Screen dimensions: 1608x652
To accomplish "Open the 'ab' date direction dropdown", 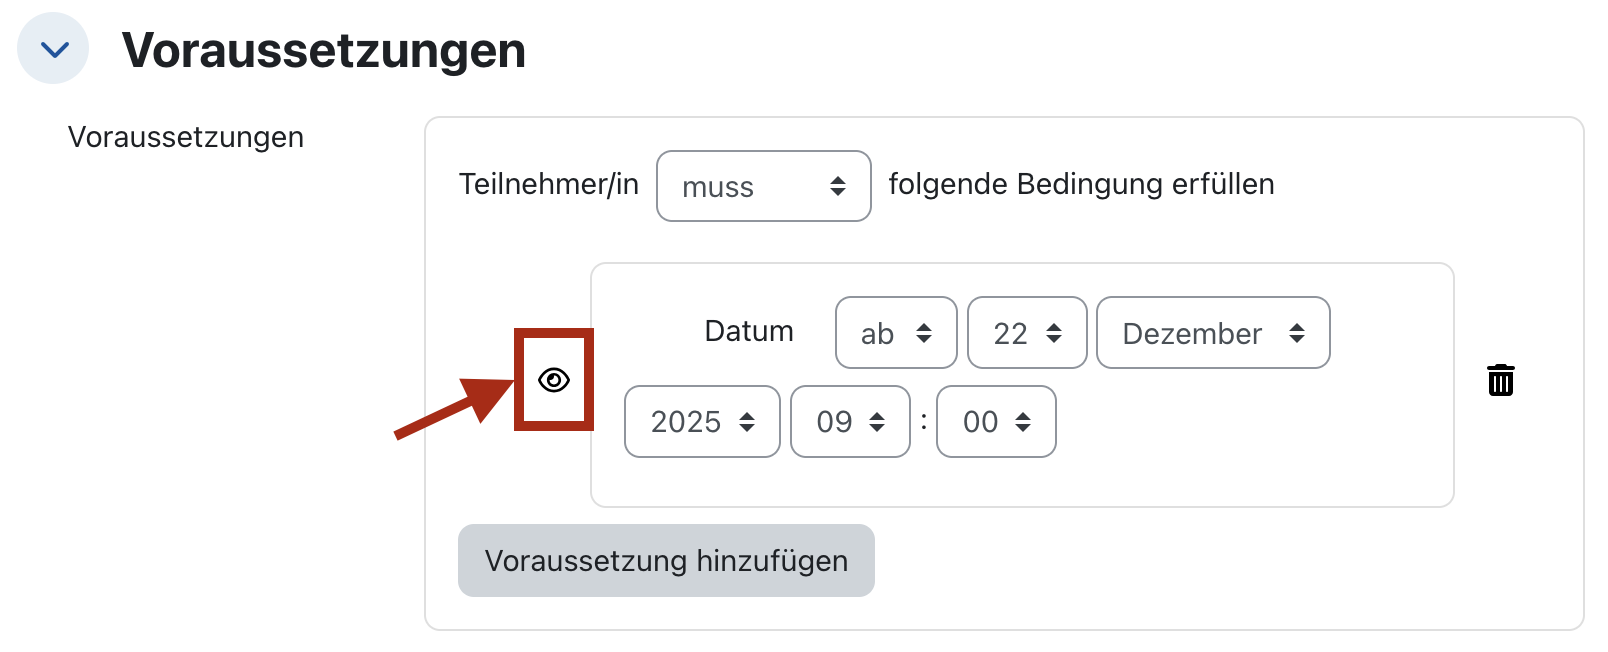I will (896, 333).
